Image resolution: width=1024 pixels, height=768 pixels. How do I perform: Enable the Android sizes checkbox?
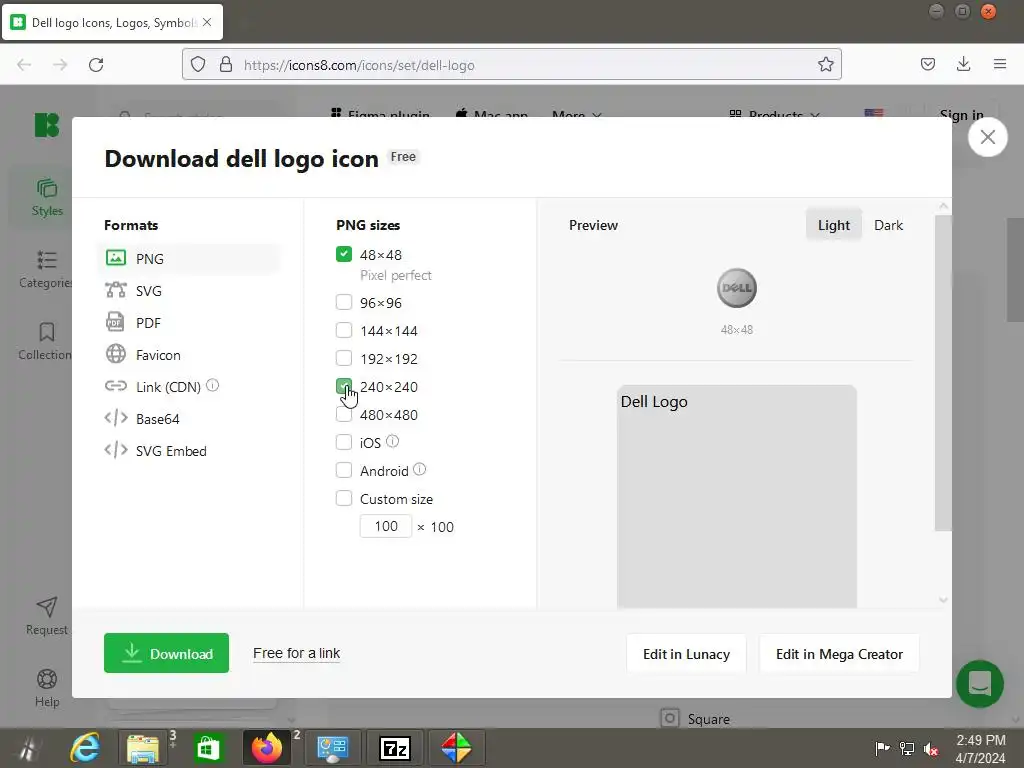point(344,470)
